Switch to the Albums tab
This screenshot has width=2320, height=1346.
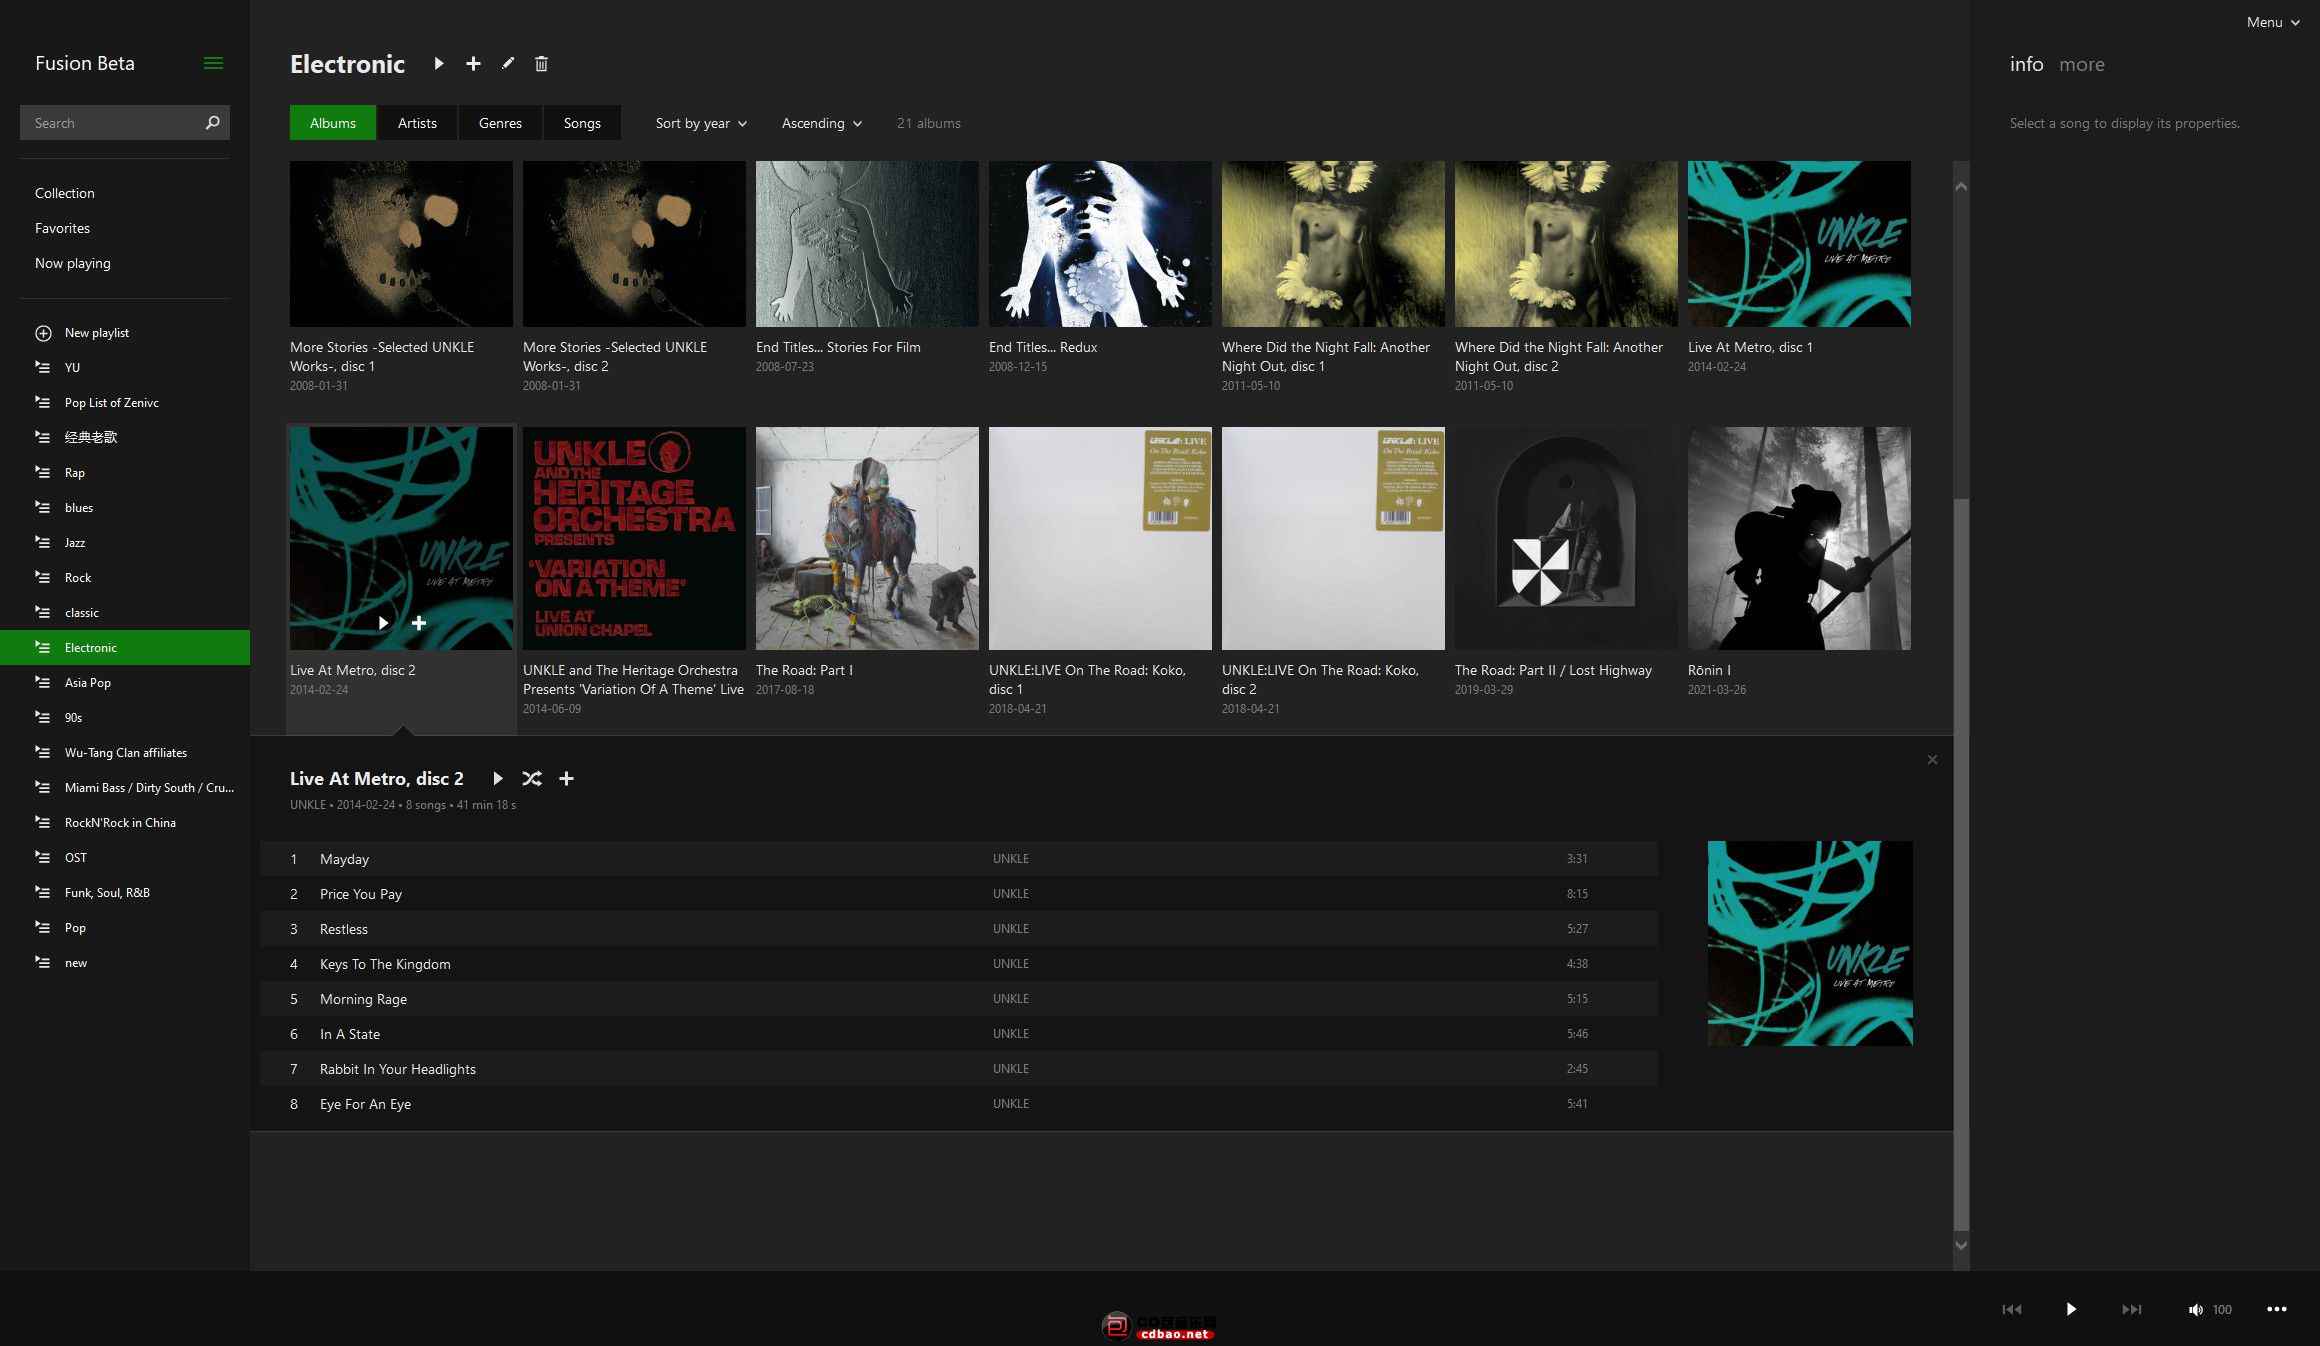click(x=333, y=123)
